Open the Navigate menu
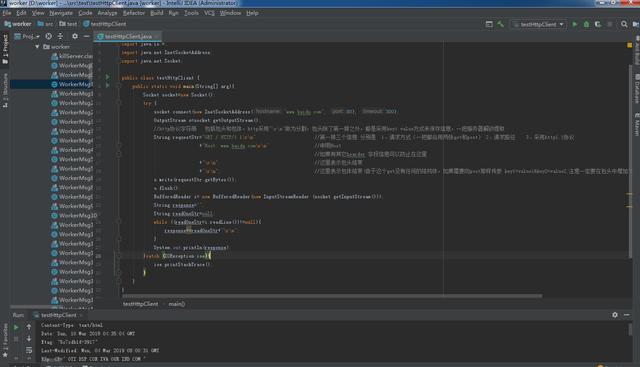This screenshot has height=367, width=640. pos(61,13)
